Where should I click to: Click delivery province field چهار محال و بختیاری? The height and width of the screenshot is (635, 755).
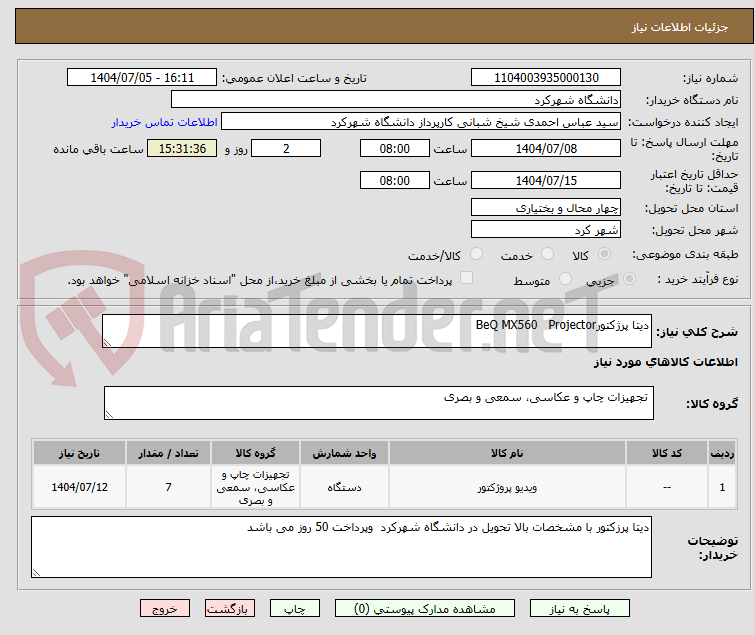546,207
